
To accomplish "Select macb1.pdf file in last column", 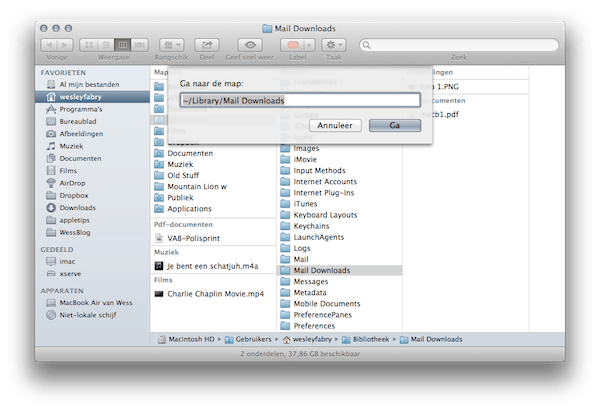I will [466, 114].
